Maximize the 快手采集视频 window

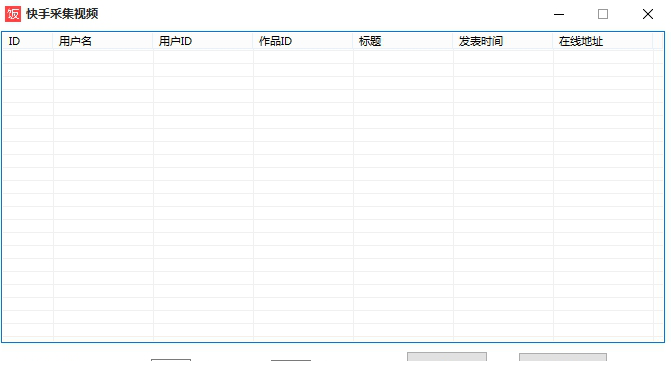(603, 14)
